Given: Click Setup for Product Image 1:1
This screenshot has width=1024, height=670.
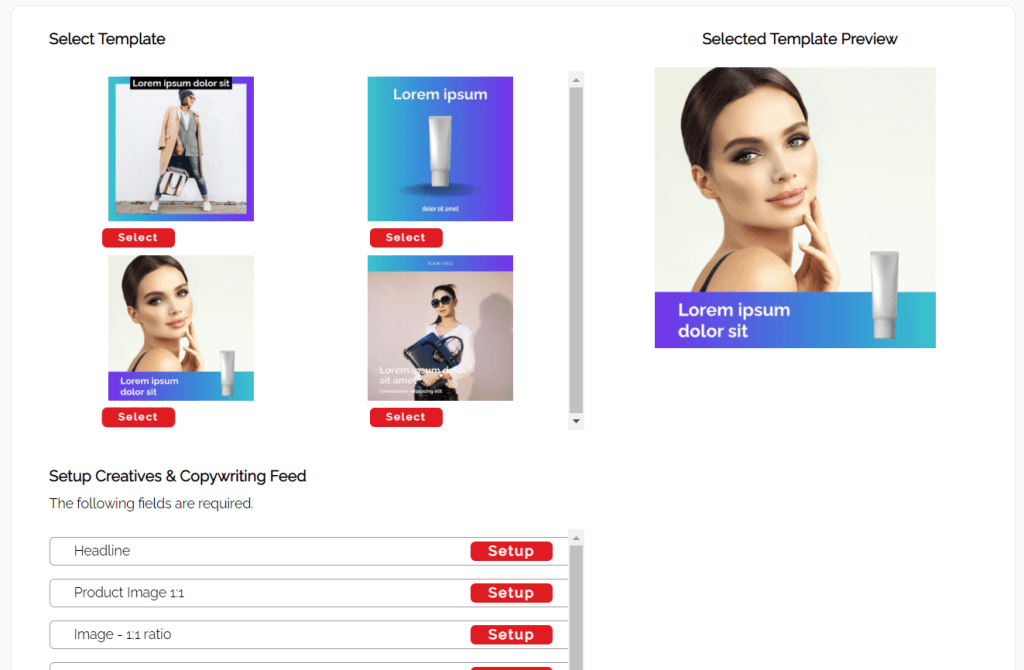Looking at the screenshot, I should [511, 593].
